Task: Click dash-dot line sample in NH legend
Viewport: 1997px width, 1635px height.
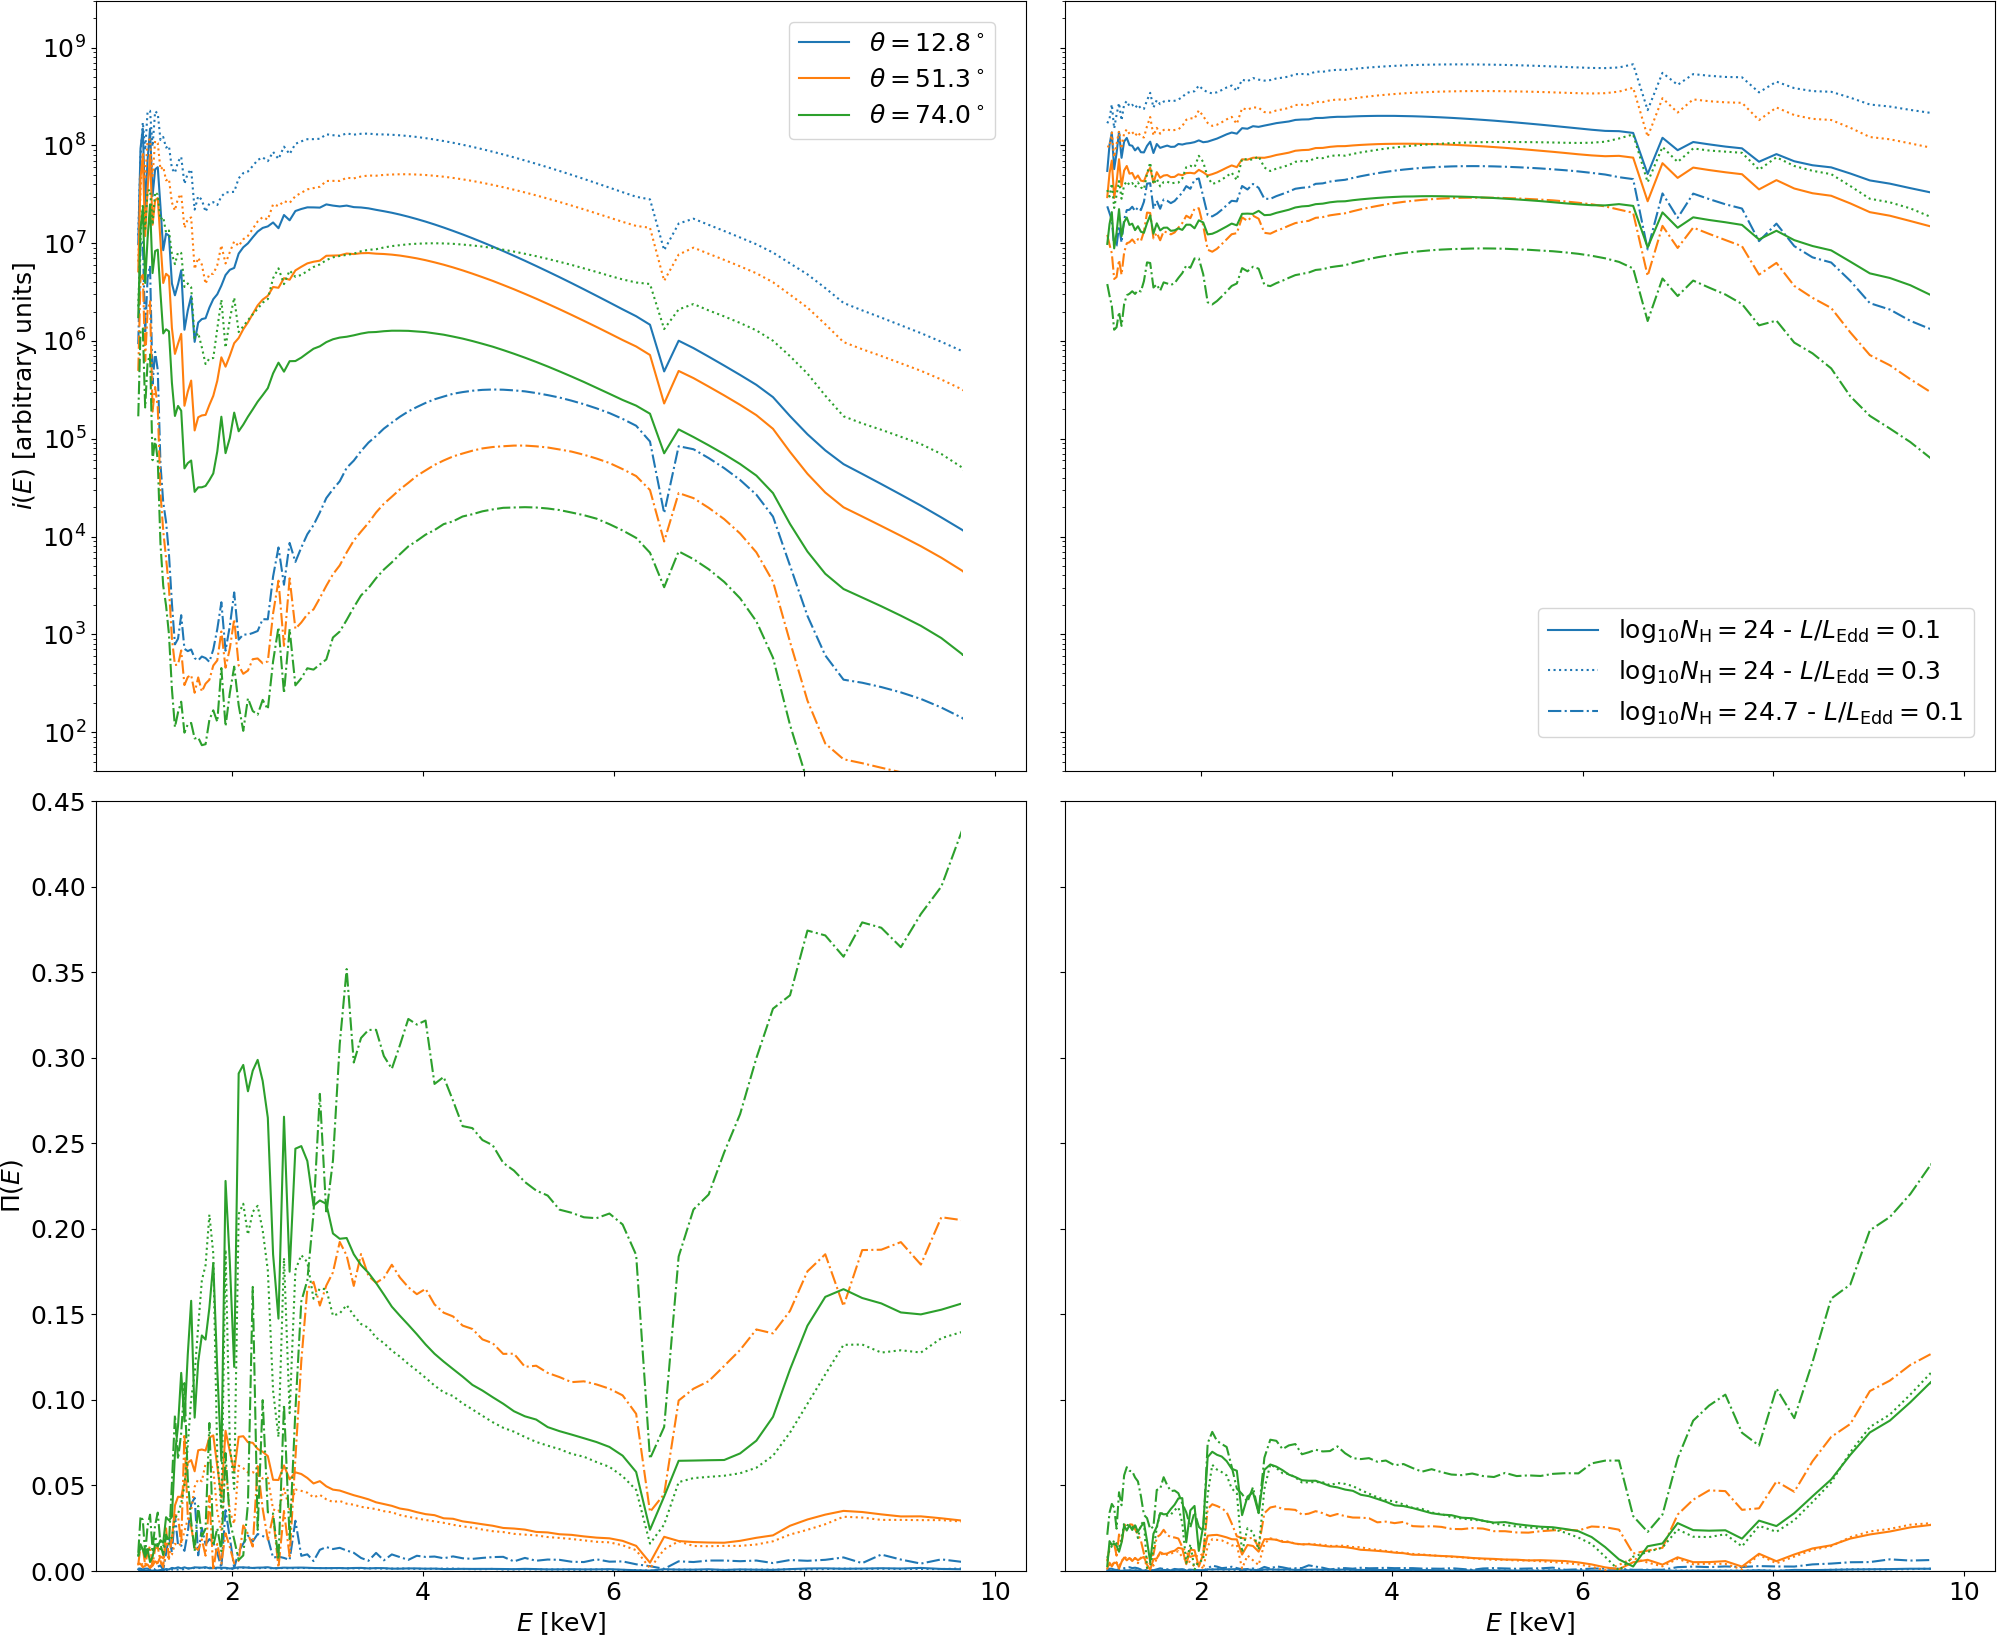Action: click(x=1573, y=712)
